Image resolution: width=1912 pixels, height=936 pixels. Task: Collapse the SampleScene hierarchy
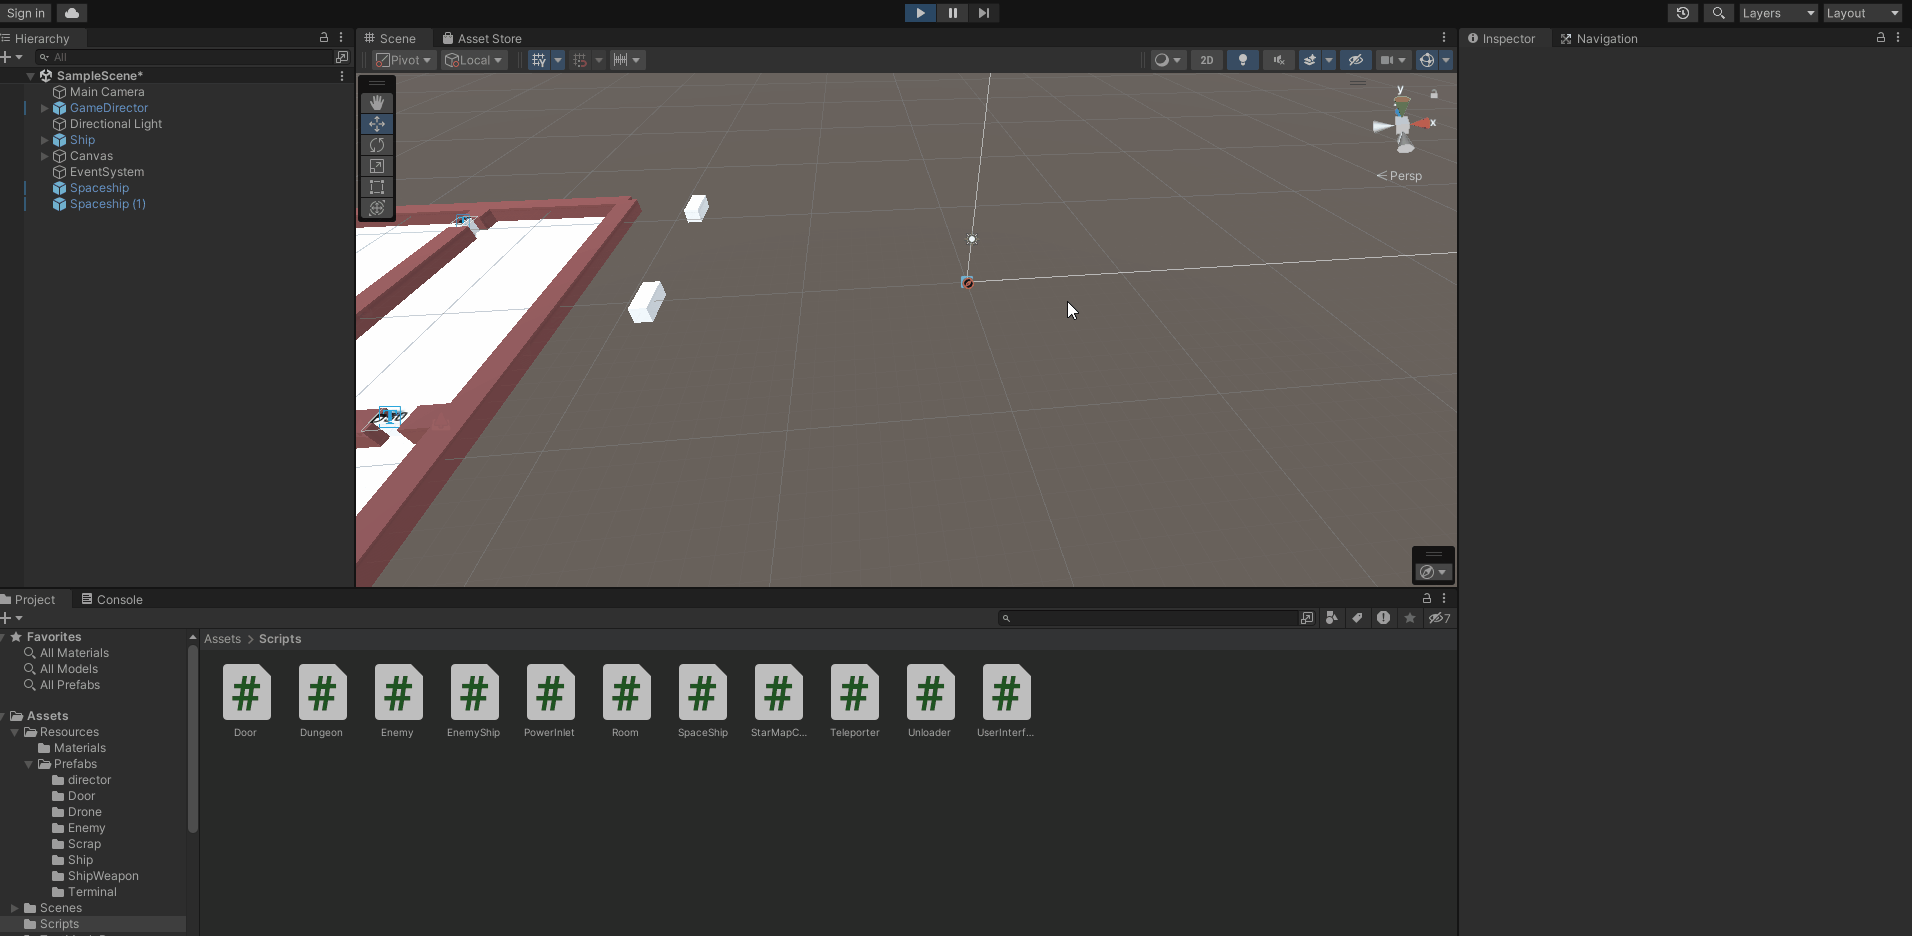click(x=30, y=75)
